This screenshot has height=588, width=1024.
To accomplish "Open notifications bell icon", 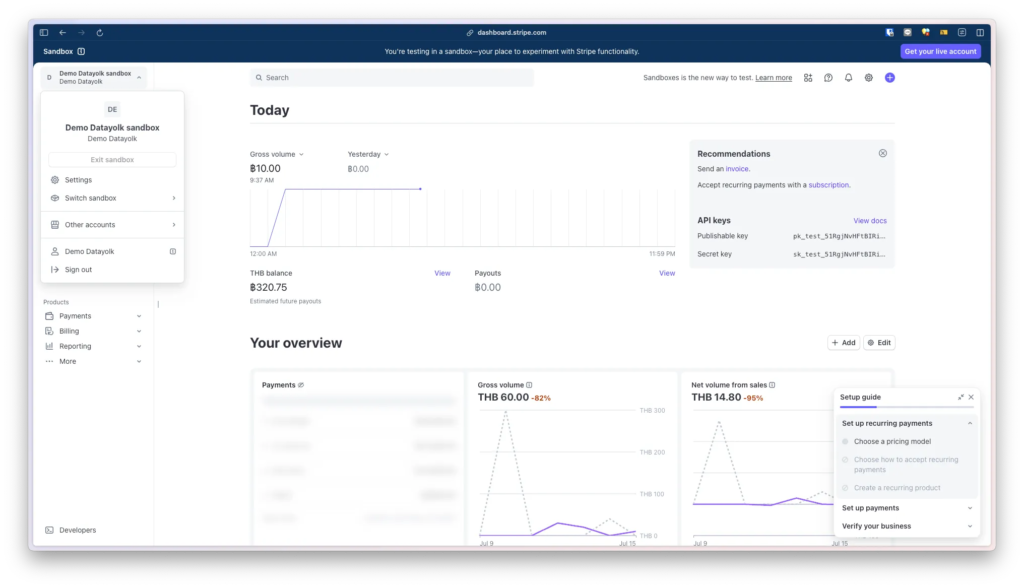I will pos(848,78).
